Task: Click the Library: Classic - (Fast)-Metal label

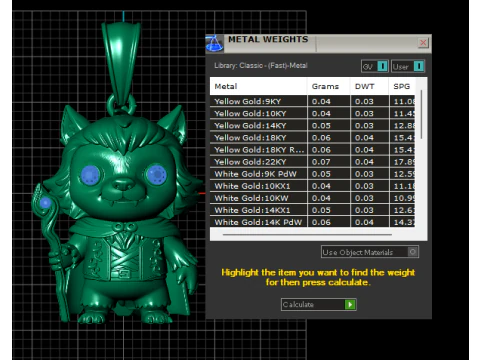Action: click(261, 65)
